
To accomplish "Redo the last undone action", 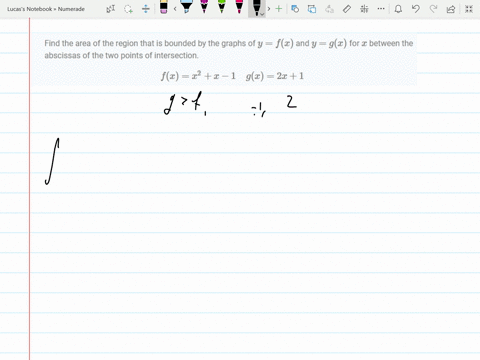I will click(433, 9).
